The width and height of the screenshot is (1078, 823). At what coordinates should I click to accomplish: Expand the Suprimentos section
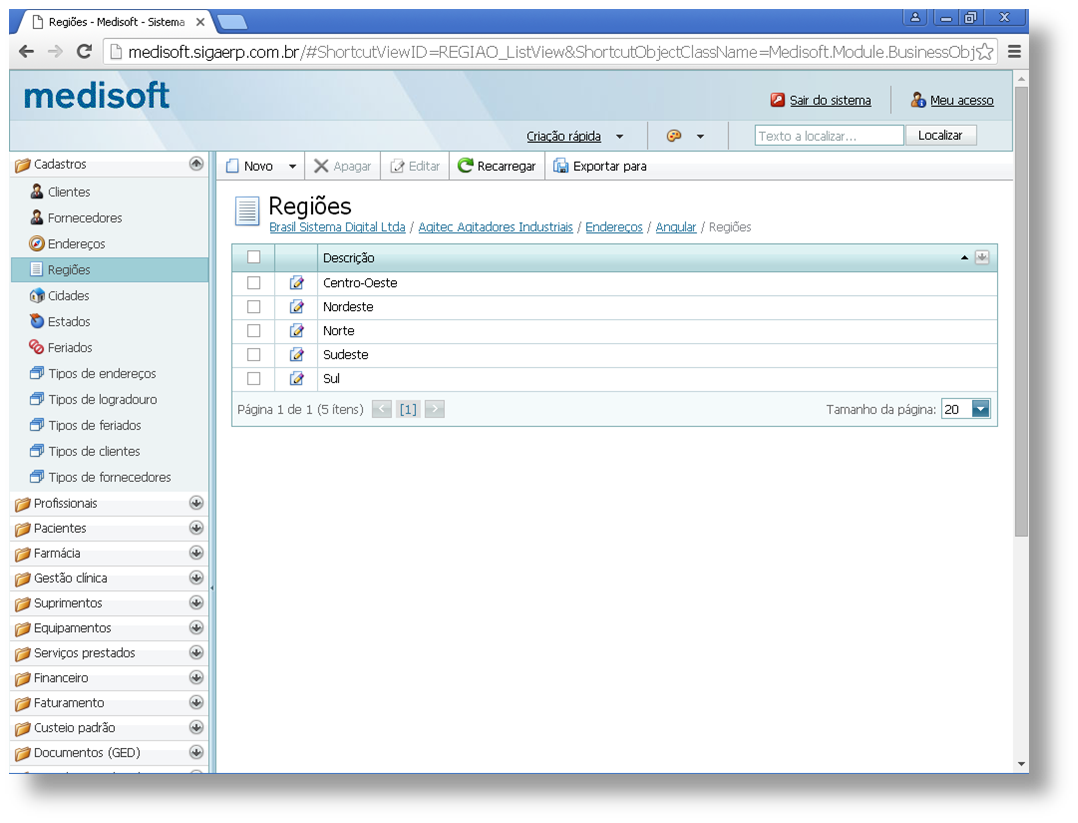click(196, 602)
